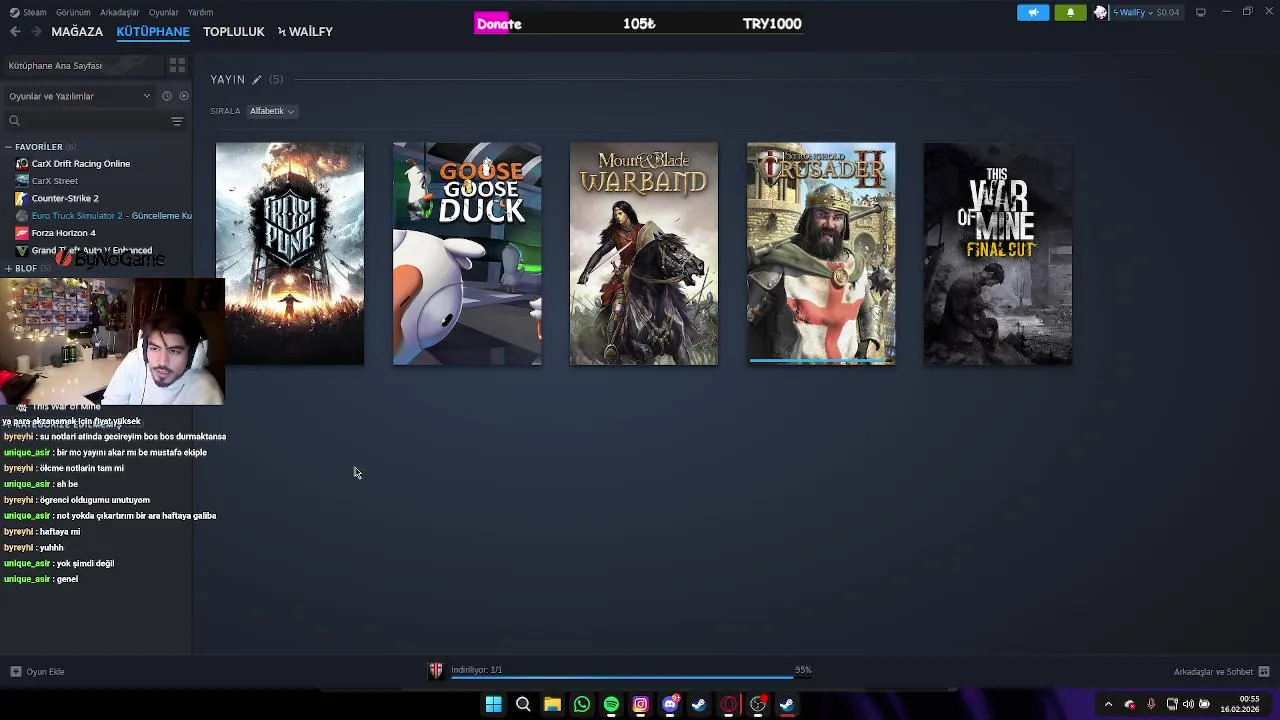The image size is (1280, 720).
Task: Enter Big Picture mode via monitor icon
Action: [x=1200, y=12]
